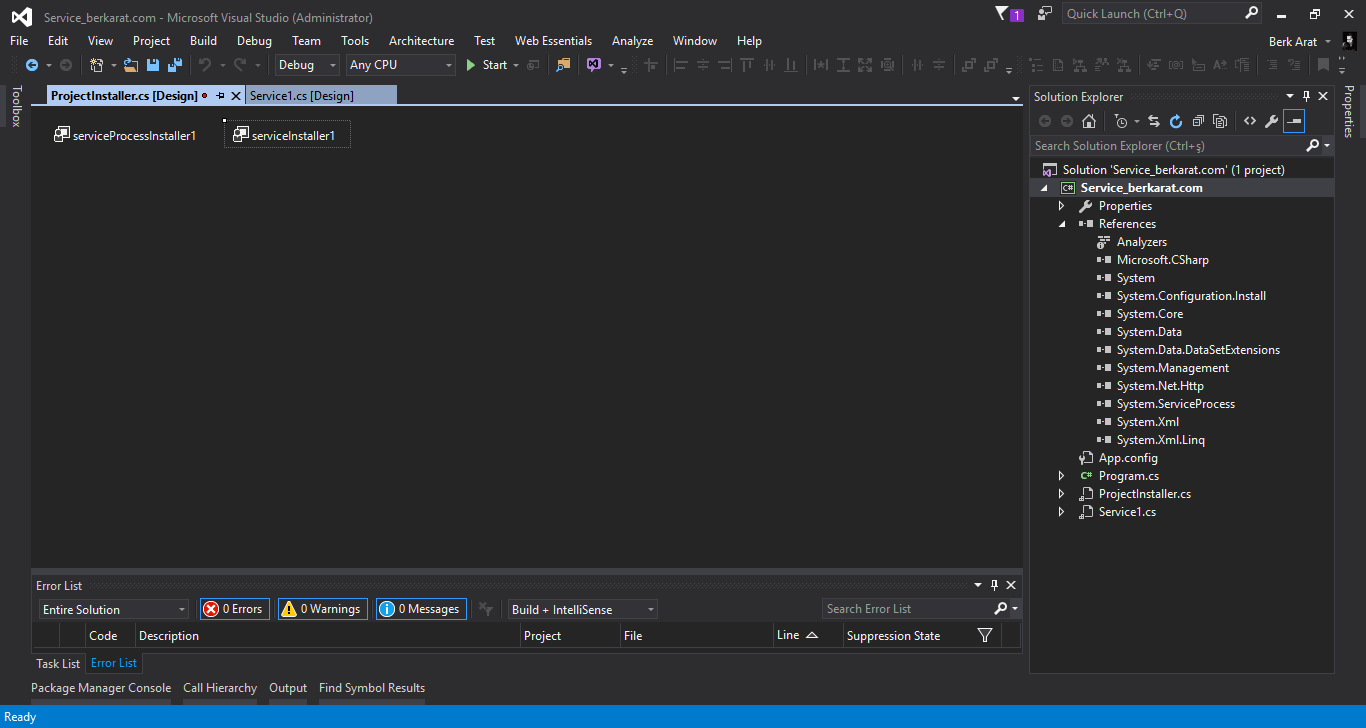Viewport: 1366px width, 728px height.
Task: Open the Any CPU platform dropdown
Action: pos(401,65)
